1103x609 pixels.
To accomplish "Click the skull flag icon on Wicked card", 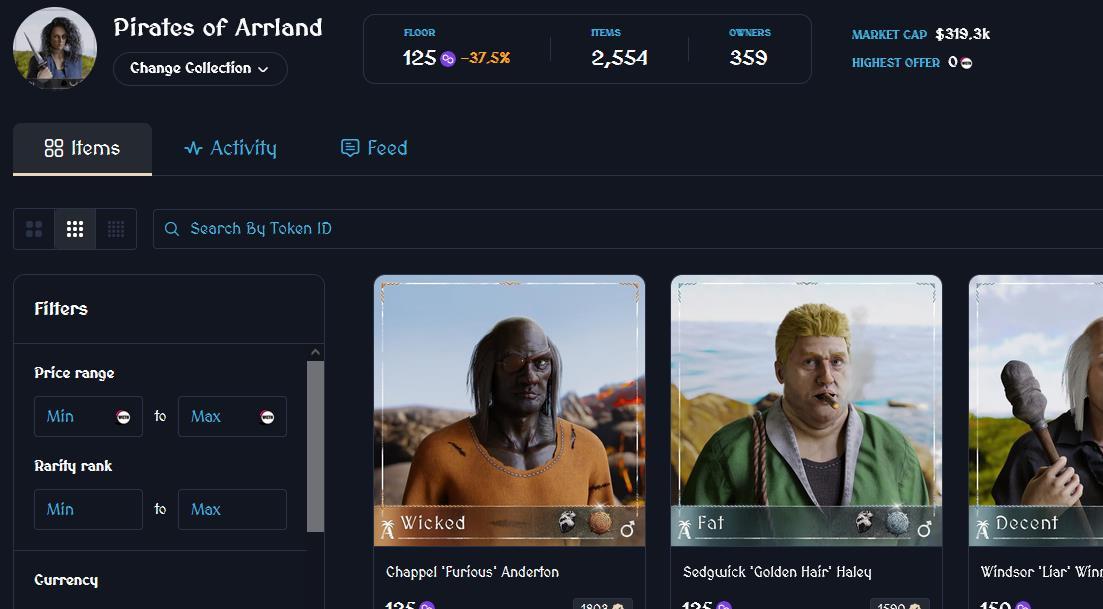I will [x=568, y=522].
